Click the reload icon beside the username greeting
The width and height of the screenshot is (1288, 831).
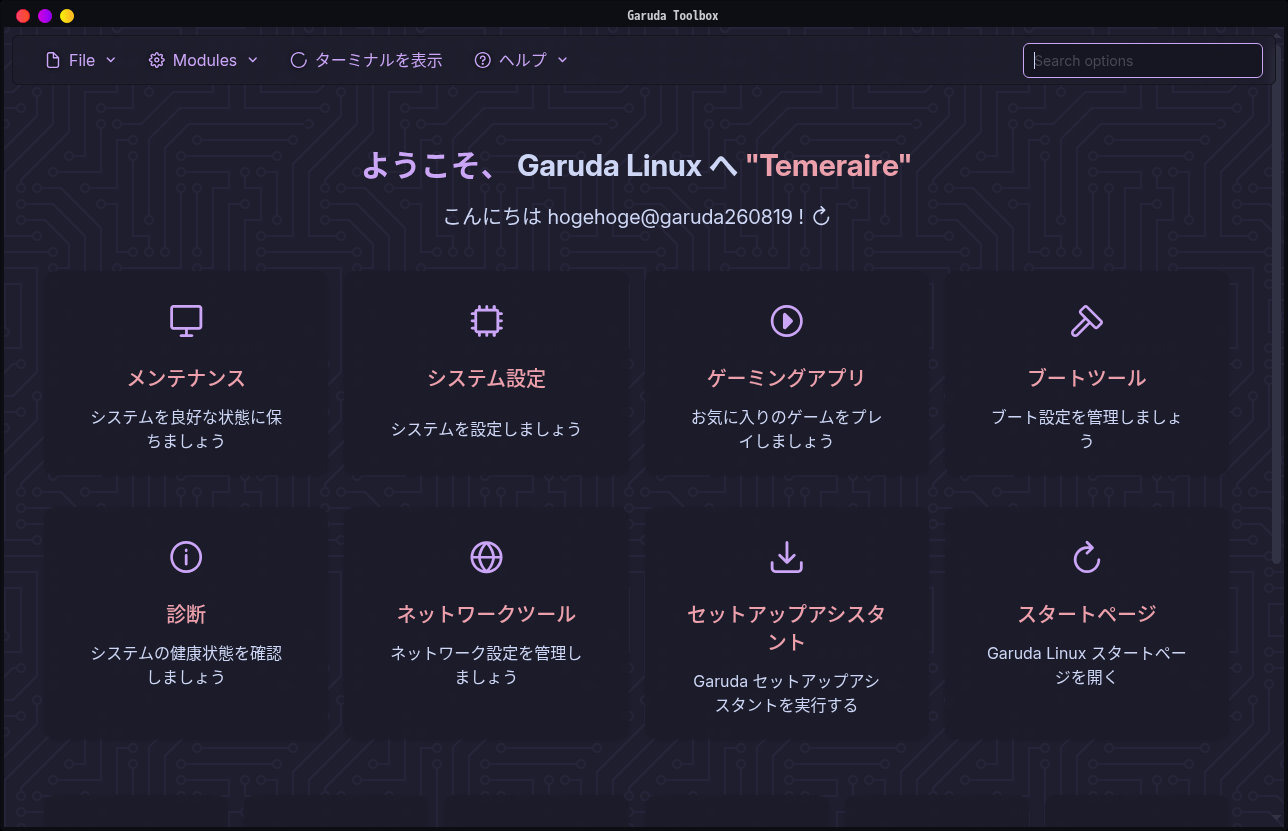pos(822,216)
